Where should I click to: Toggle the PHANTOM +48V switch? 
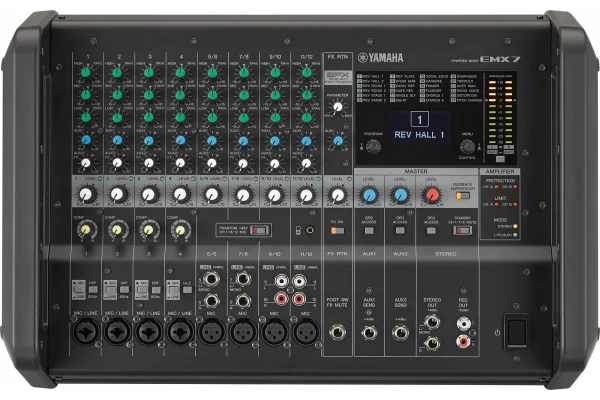coord(259,230)
